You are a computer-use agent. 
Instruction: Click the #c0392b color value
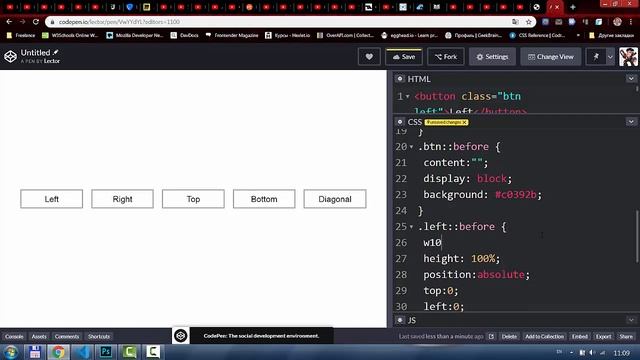pos(516,195)
